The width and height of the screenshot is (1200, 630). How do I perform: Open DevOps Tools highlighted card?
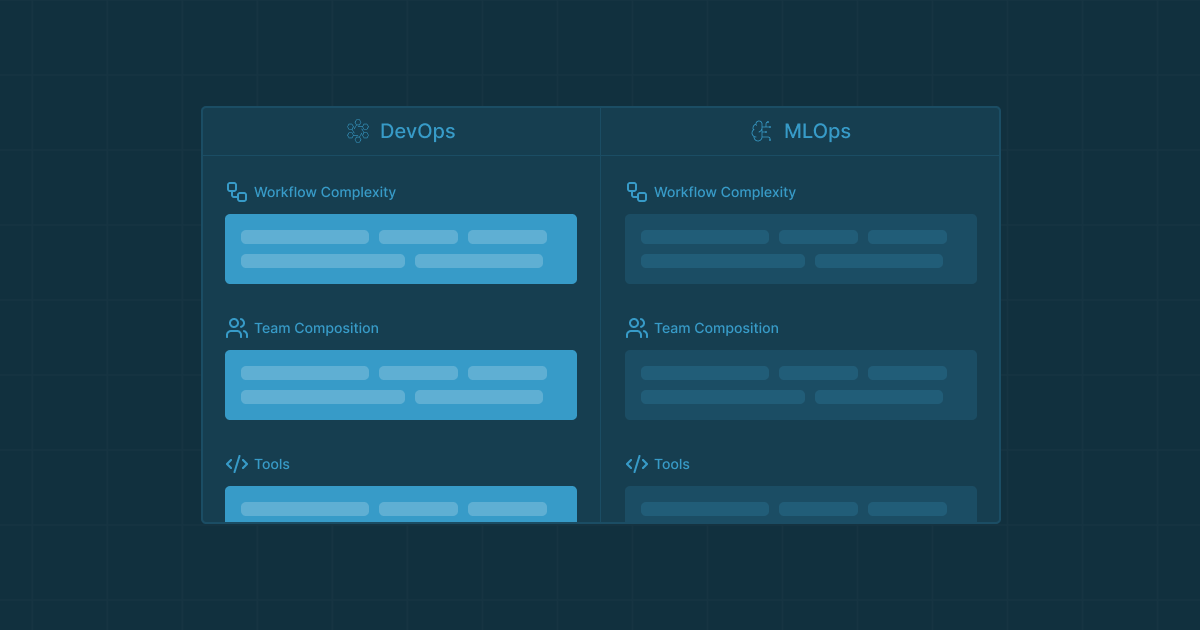(x=401, y=504)
